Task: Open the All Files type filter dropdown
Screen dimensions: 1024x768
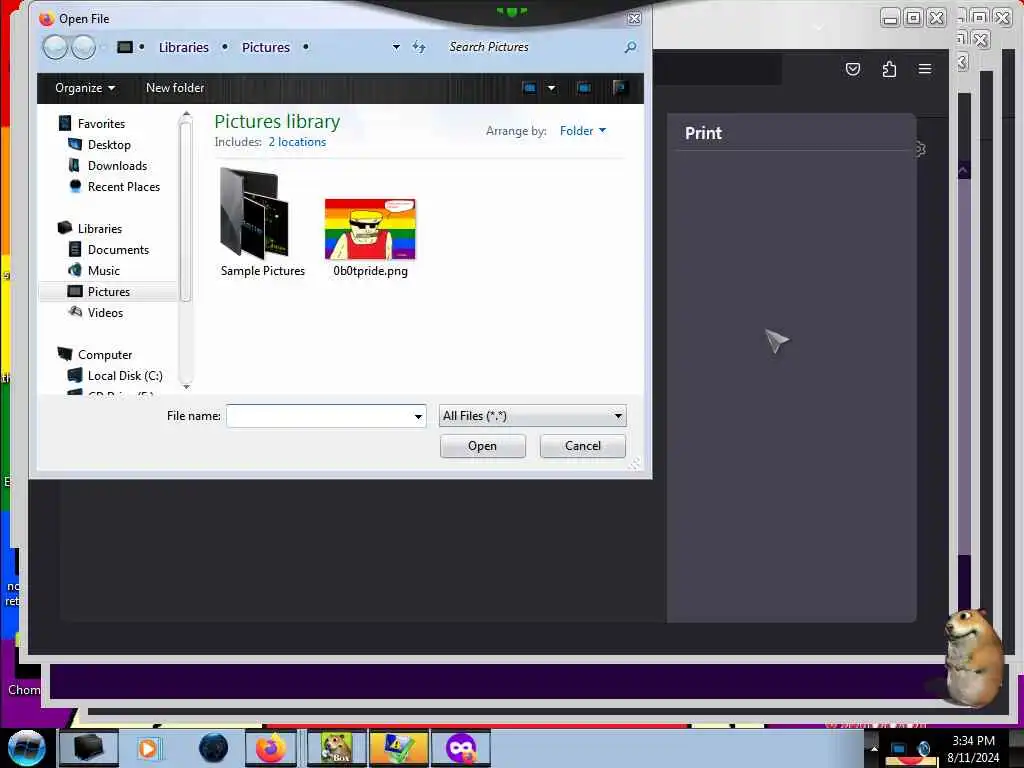Action: tap(532, 416)
